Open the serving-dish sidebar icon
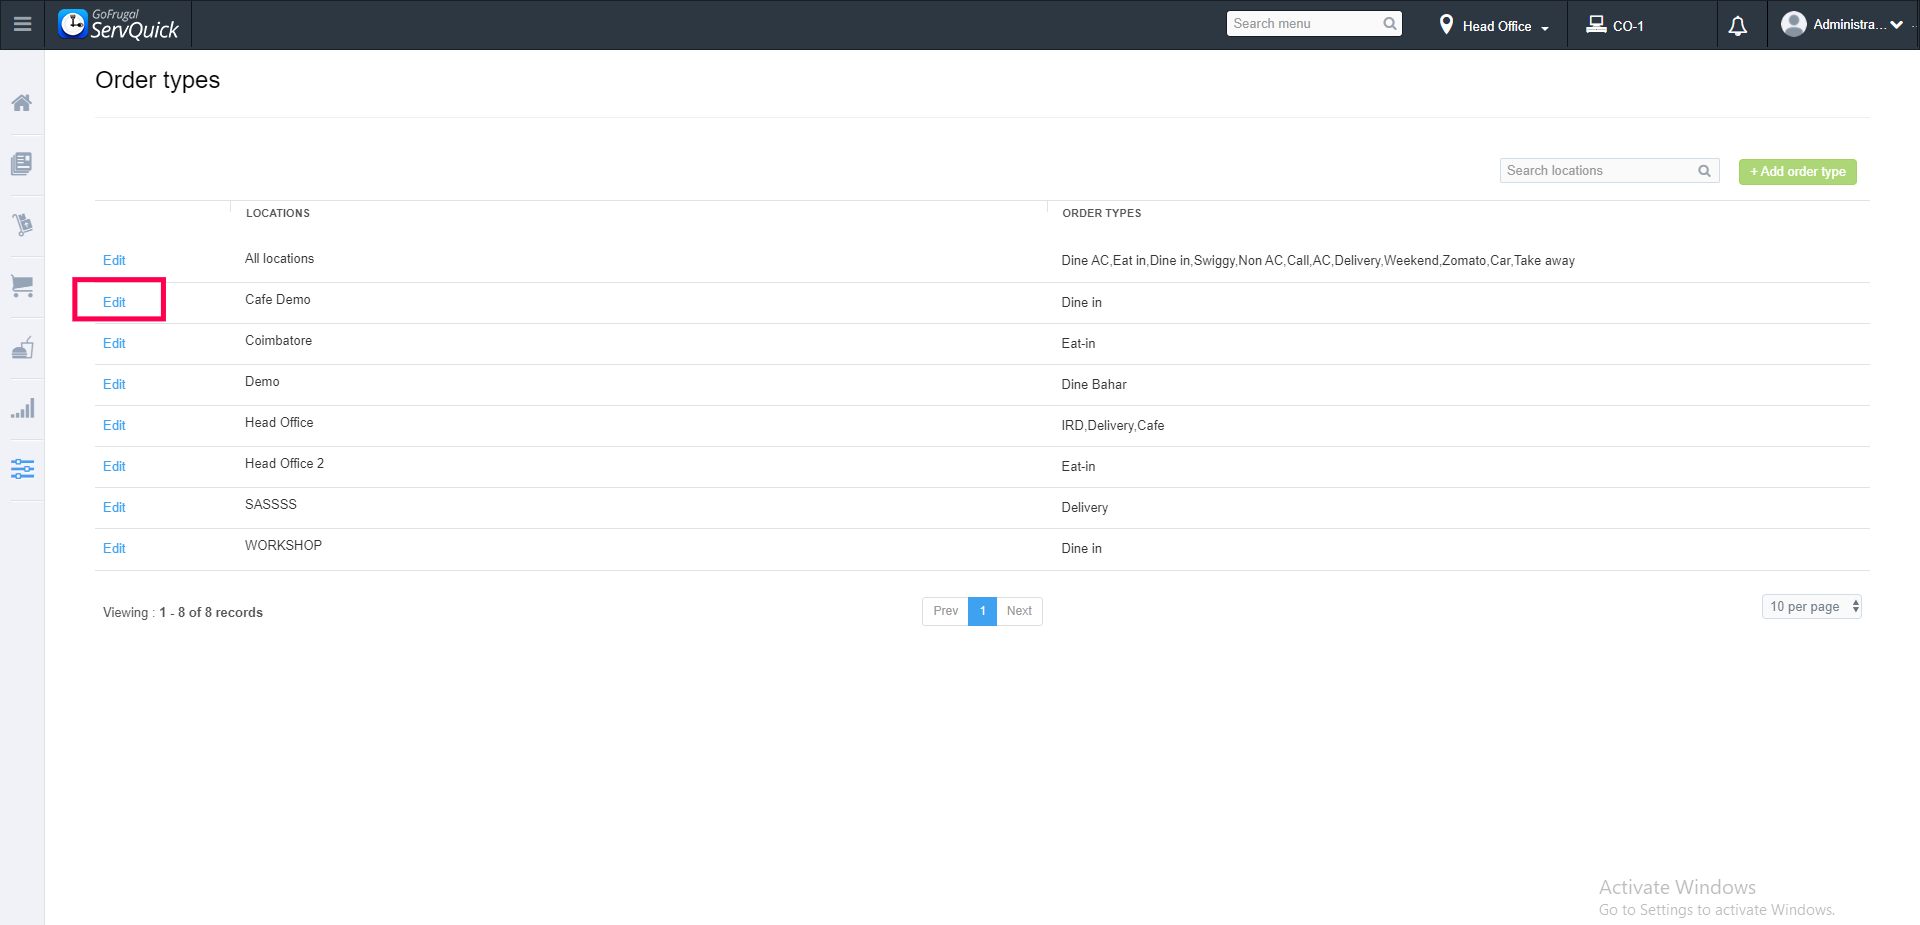Screen dimensions: 1920x925 point(22,347)
